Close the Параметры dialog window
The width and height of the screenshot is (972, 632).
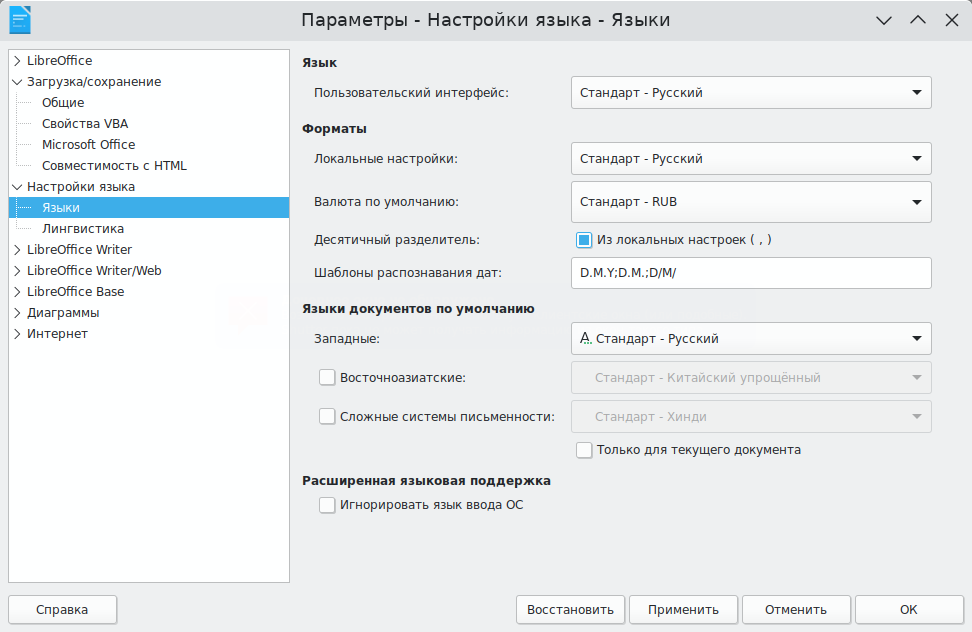(x=952, y=20)
